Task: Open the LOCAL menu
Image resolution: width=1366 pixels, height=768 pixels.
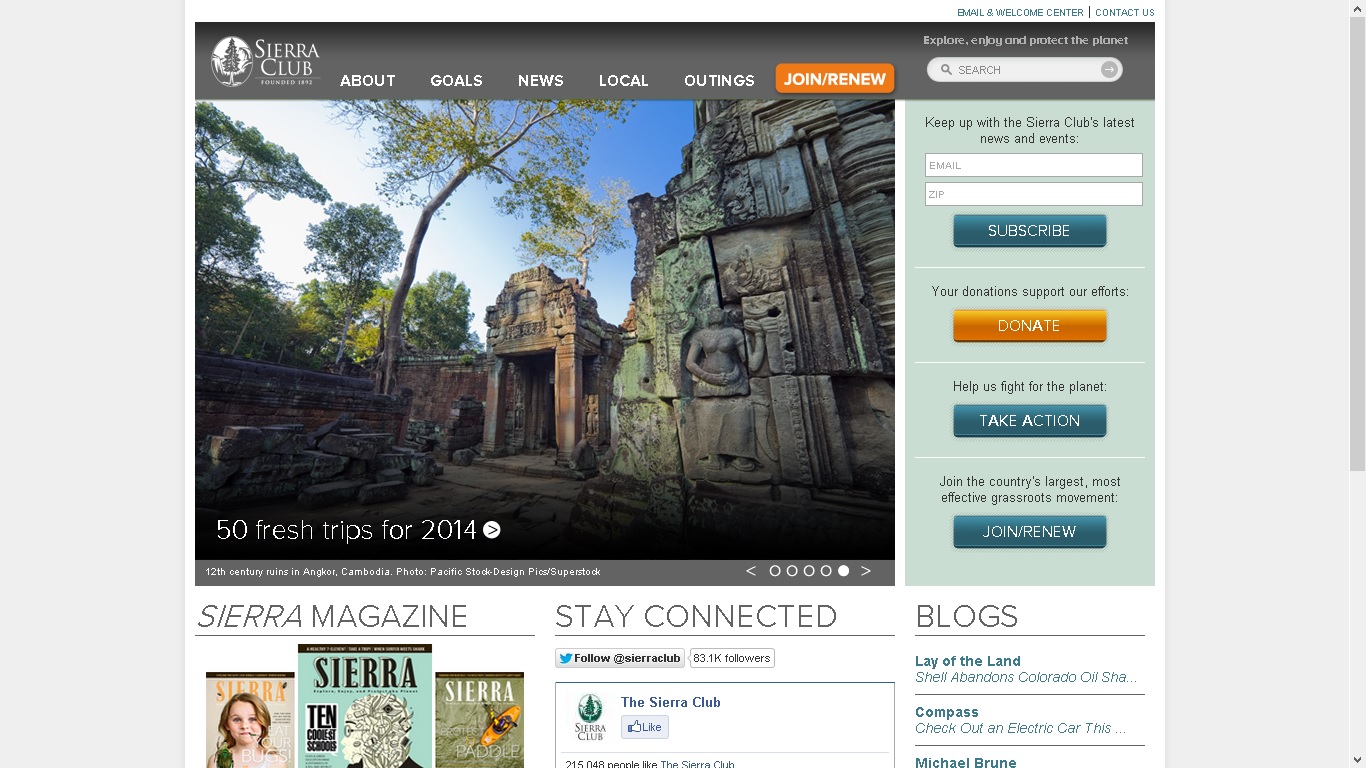Action: [x=624, y=81]
